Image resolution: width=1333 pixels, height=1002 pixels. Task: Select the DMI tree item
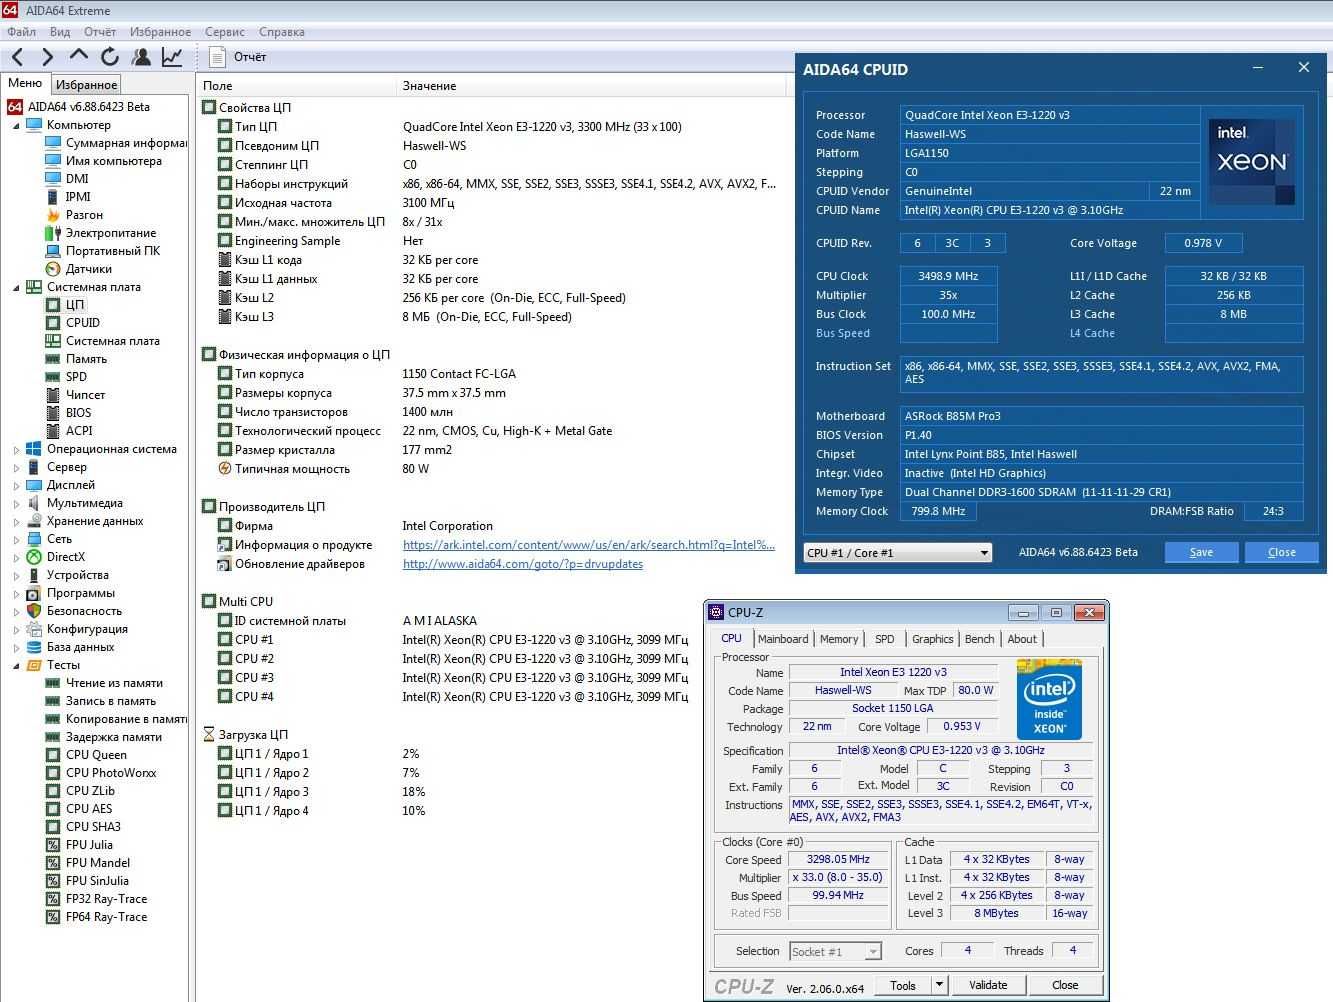click(x=77, y=179)
